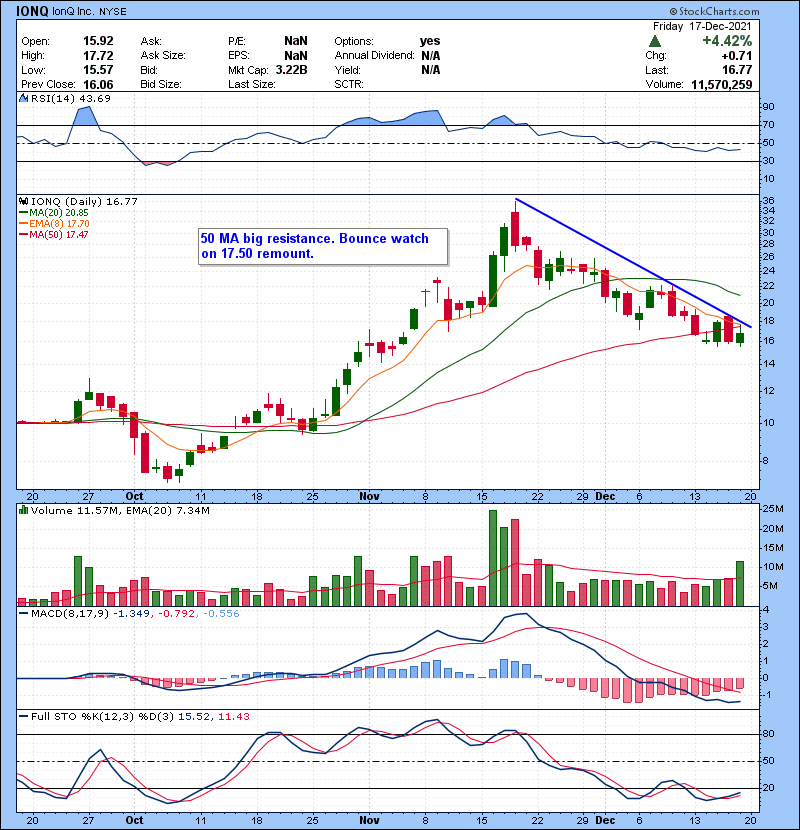Click the High value 17.72
The height and width of the screenshot is (830, 800).
[x=98, y=55]
